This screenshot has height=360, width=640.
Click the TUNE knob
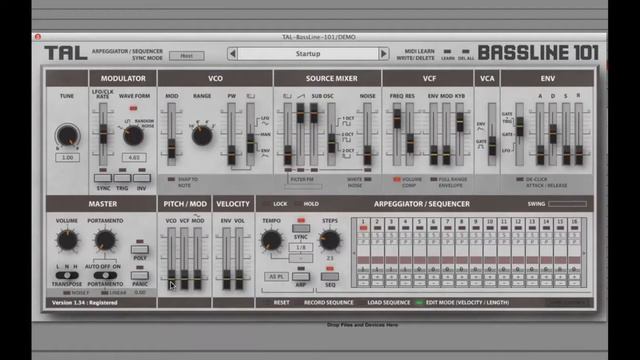[x=68, y=136]
